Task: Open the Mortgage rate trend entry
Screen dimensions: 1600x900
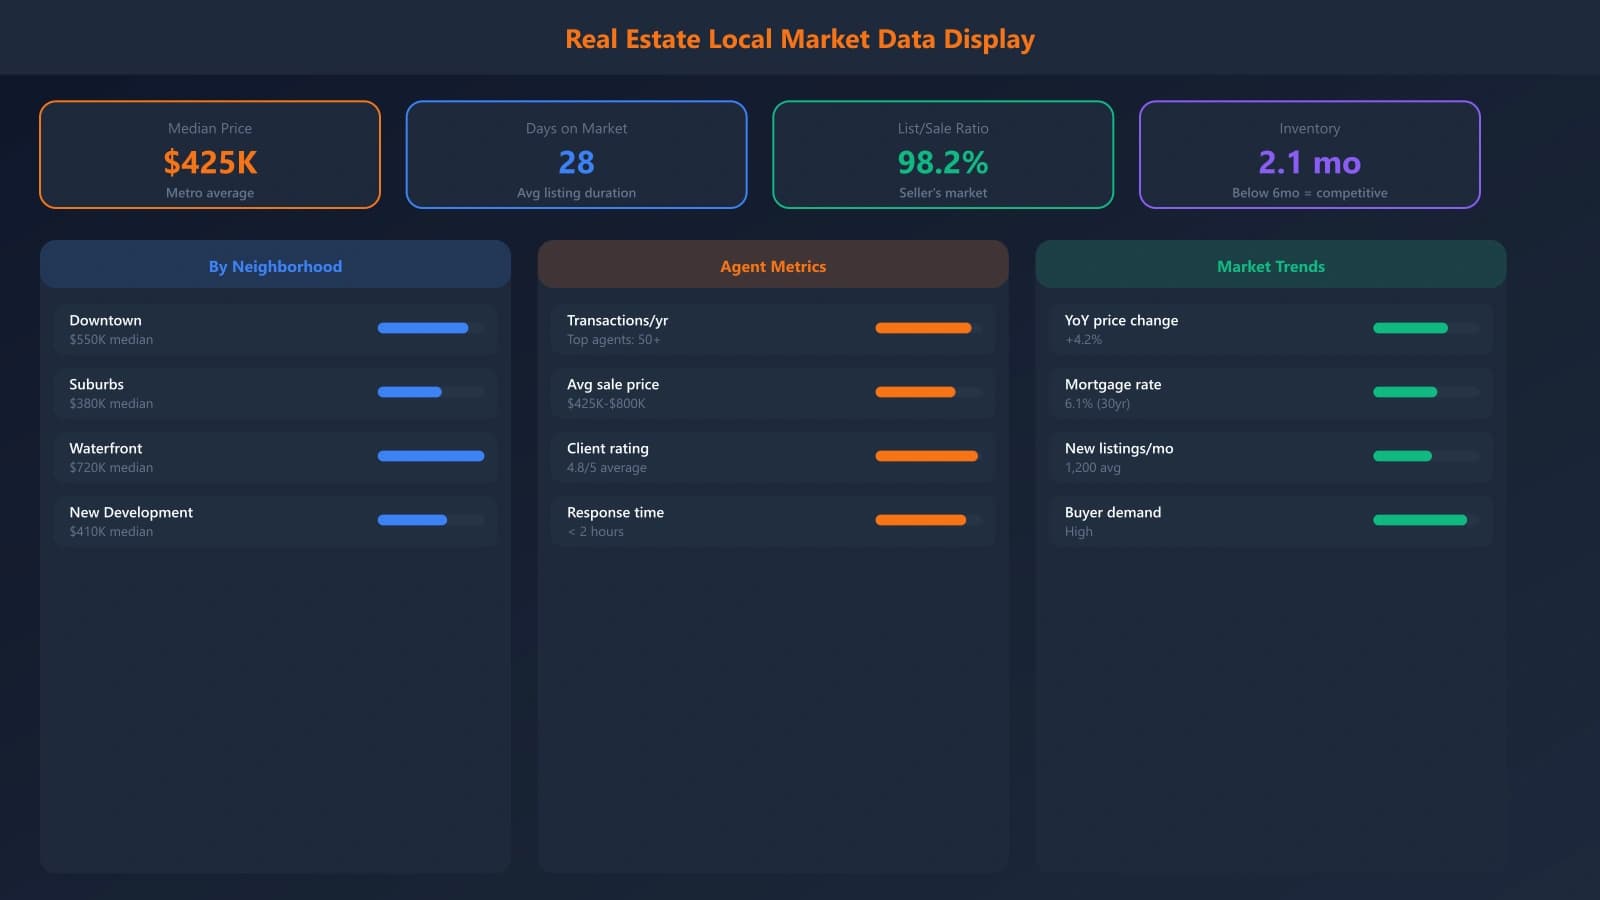Action: pyautogui.click(x=1270, y=392)
